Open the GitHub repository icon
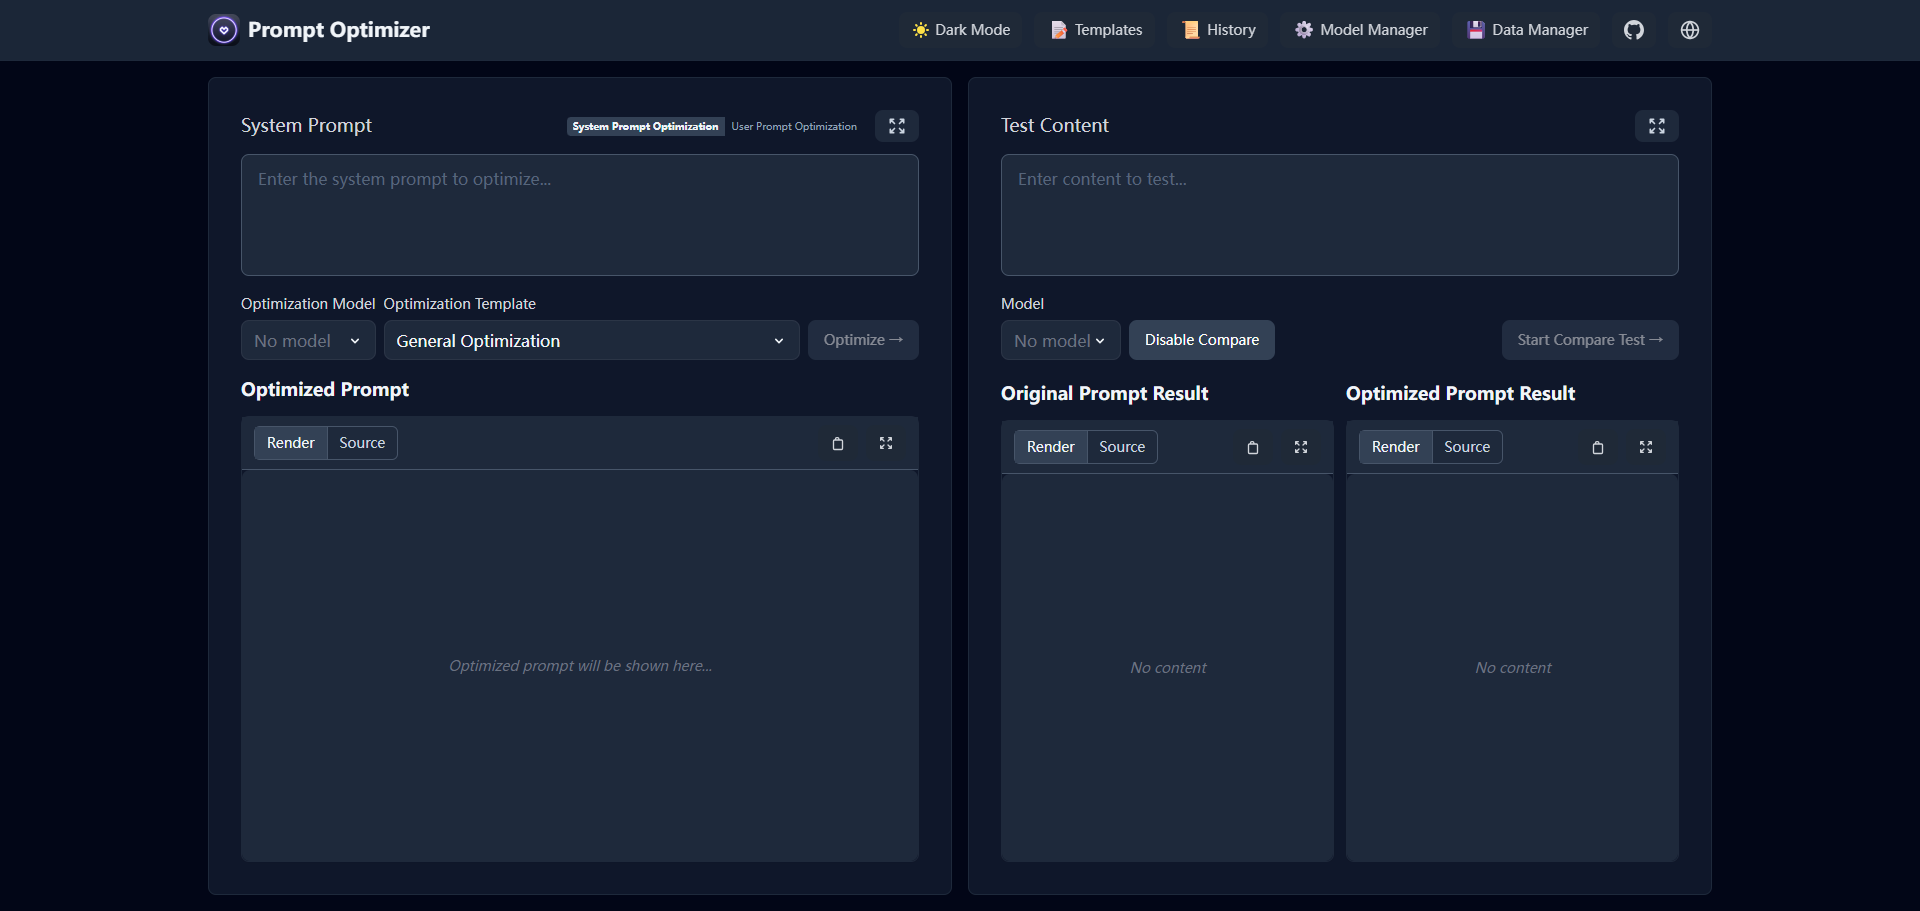 1633,30
